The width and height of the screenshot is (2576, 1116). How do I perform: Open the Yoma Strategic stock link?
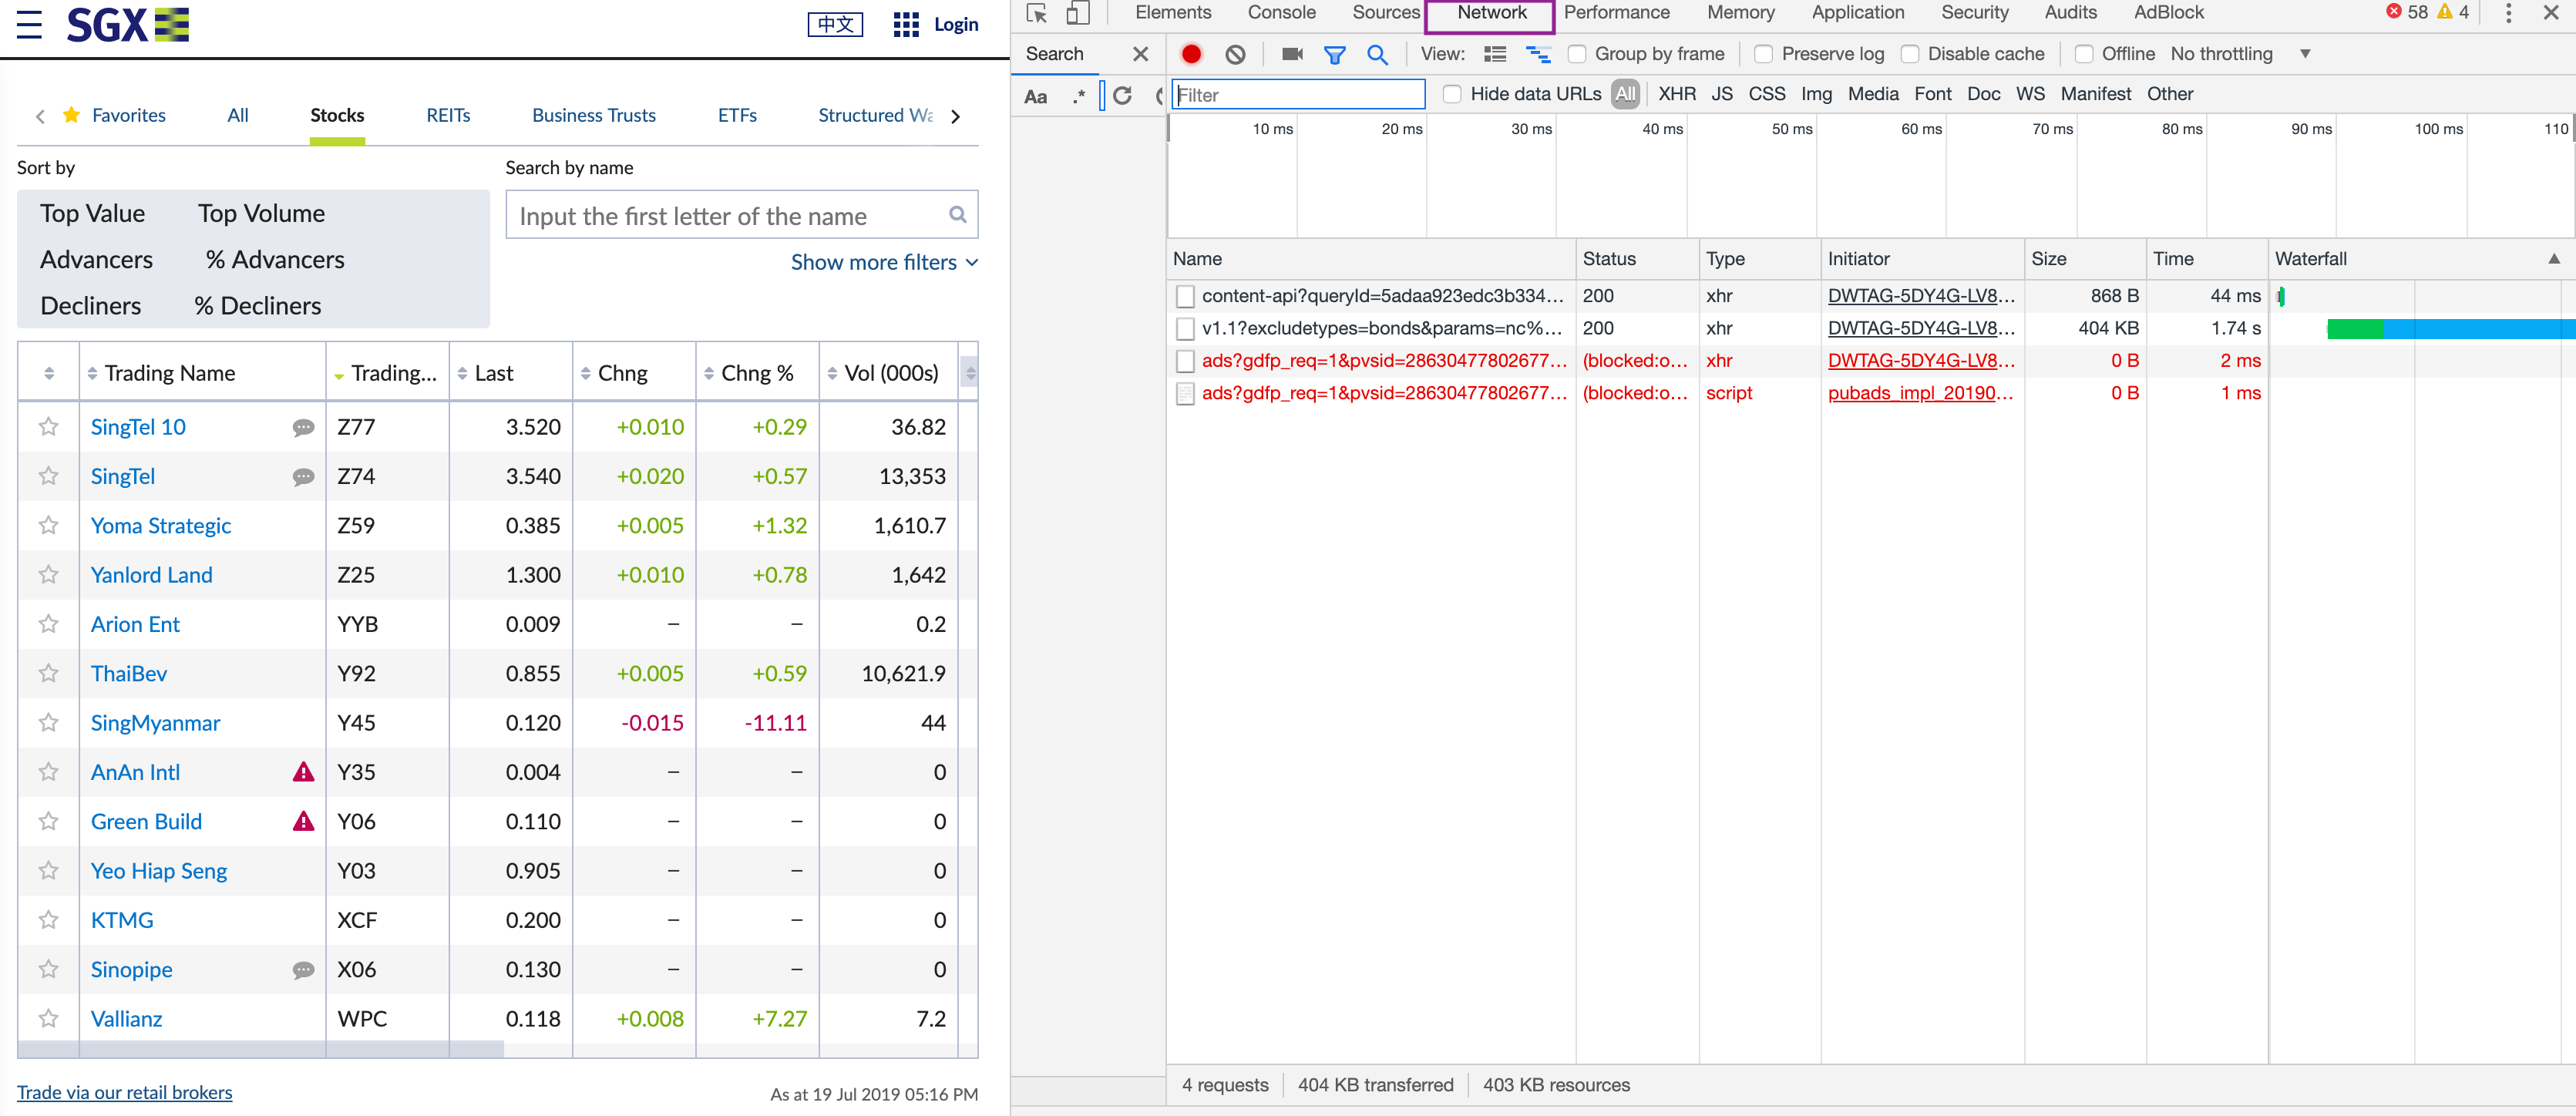pyautogui.click(x=161, y=525)
